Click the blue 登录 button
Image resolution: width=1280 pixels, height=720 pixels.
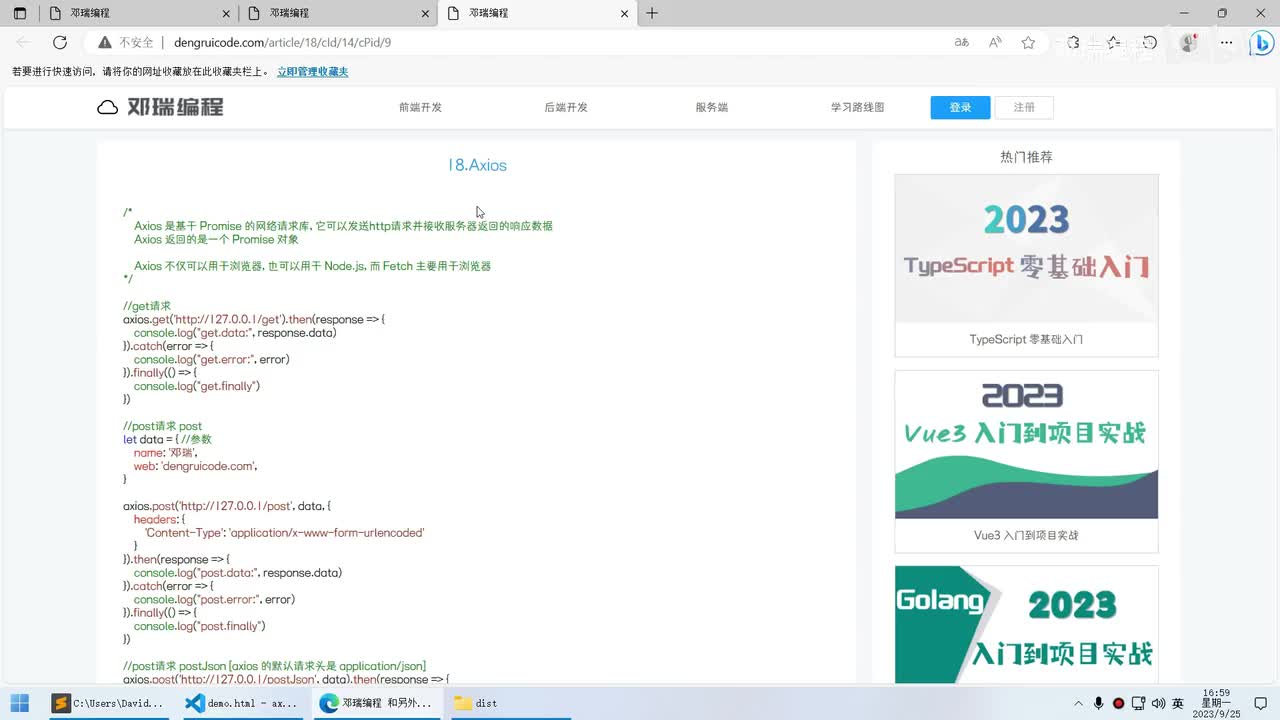[960, 107]
